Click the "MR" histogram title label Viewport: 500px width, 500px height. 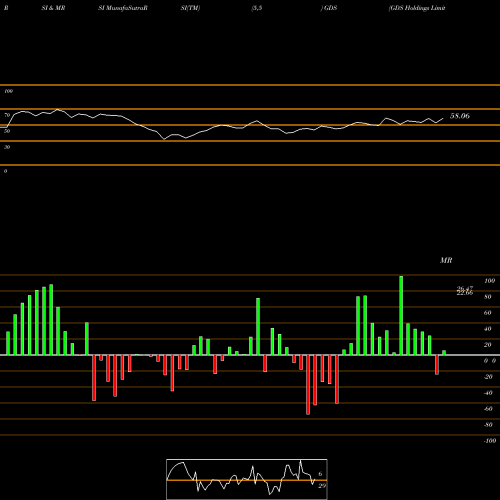(x=446, y=260)
